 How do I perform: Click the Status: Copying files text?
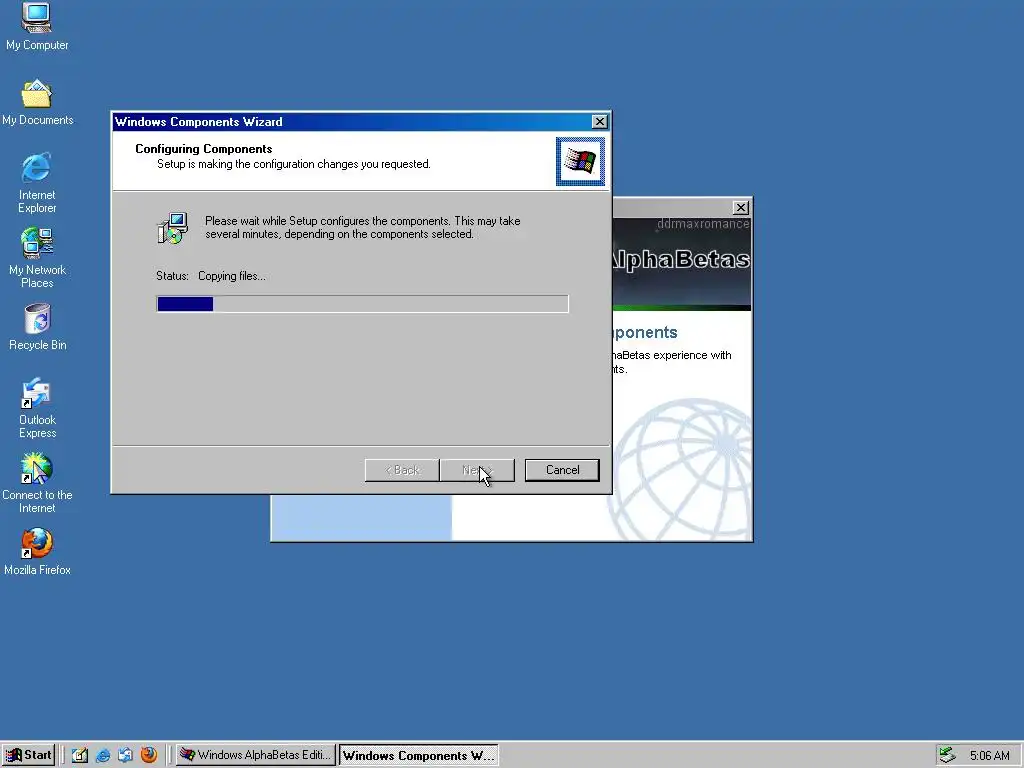[211, 276]
